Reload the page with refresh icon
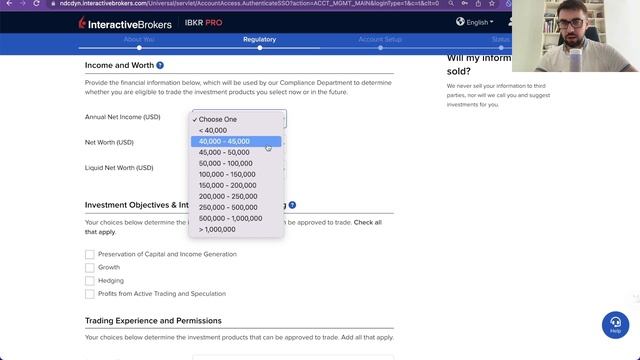The width and height of the screenshot is (640, 360). pos(36,3)
